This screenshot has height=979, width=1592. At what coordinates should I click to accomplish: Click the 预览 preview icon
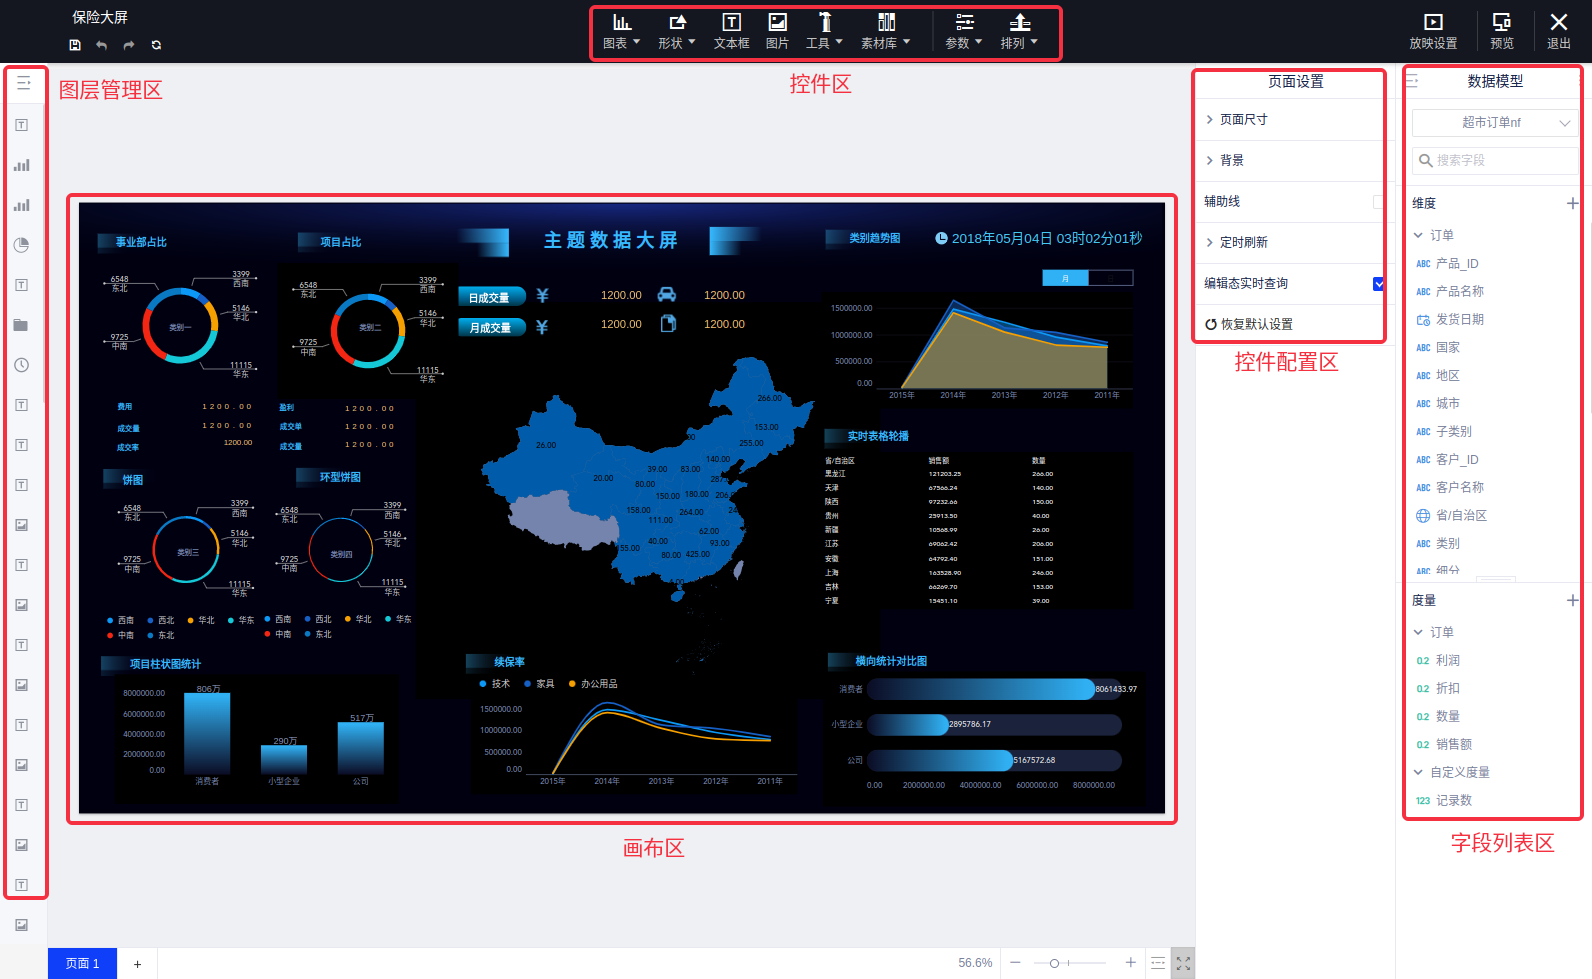click(1501, 31)
